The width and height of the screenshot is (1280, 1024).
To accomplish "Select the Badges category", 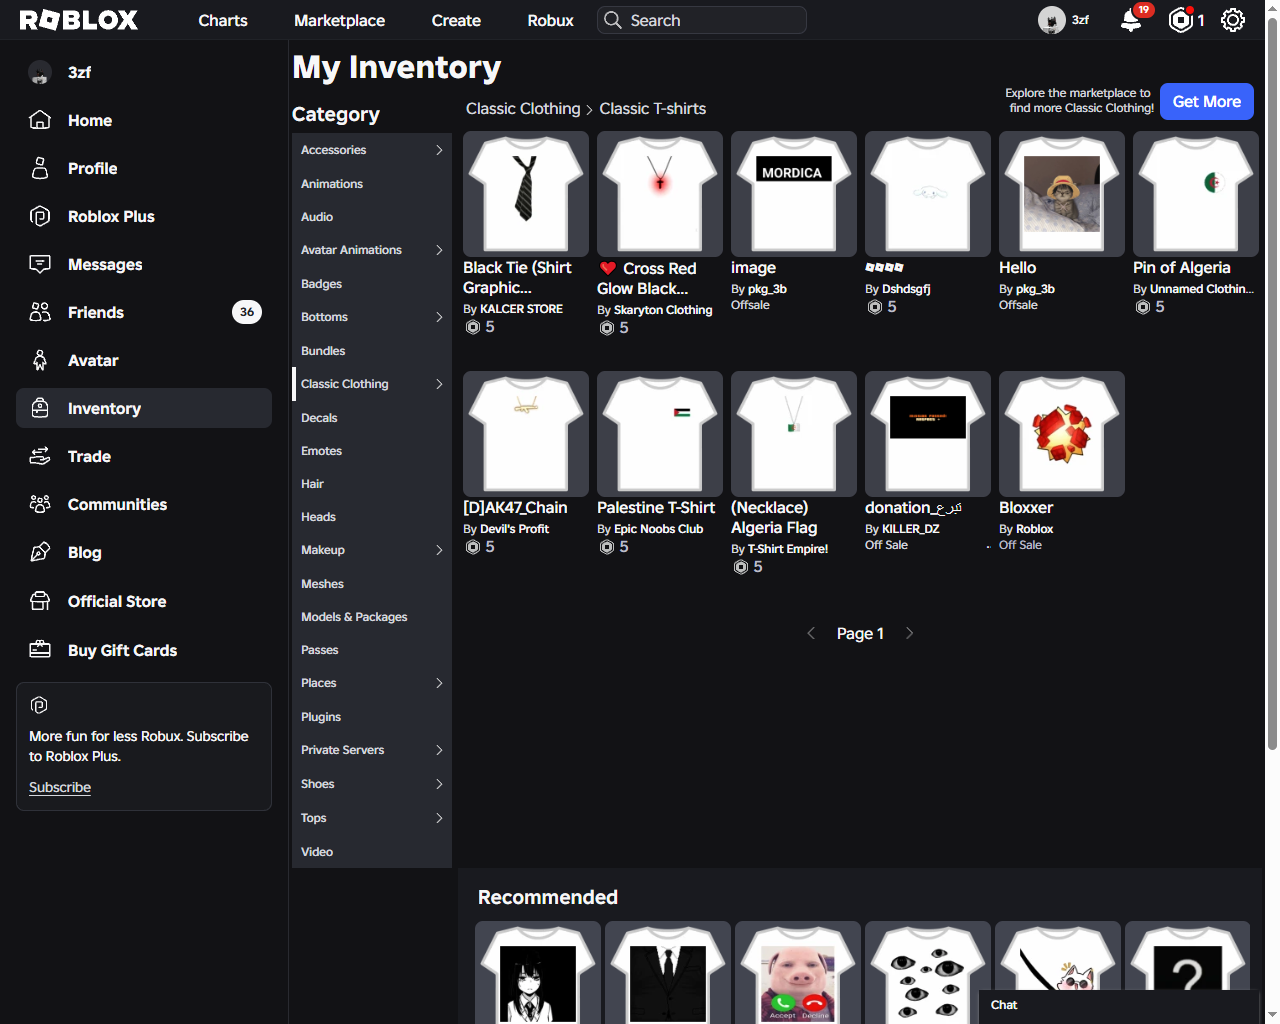I will pos(372,284).
